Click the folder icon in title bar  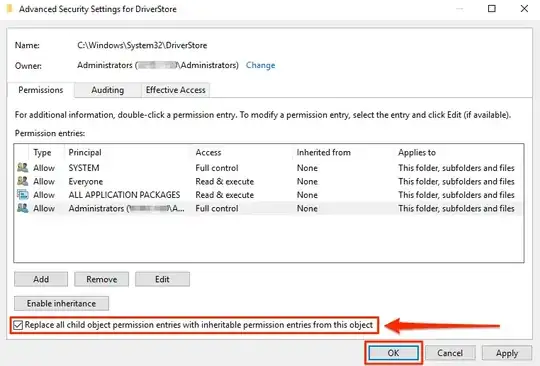click(x=10, y=8)
